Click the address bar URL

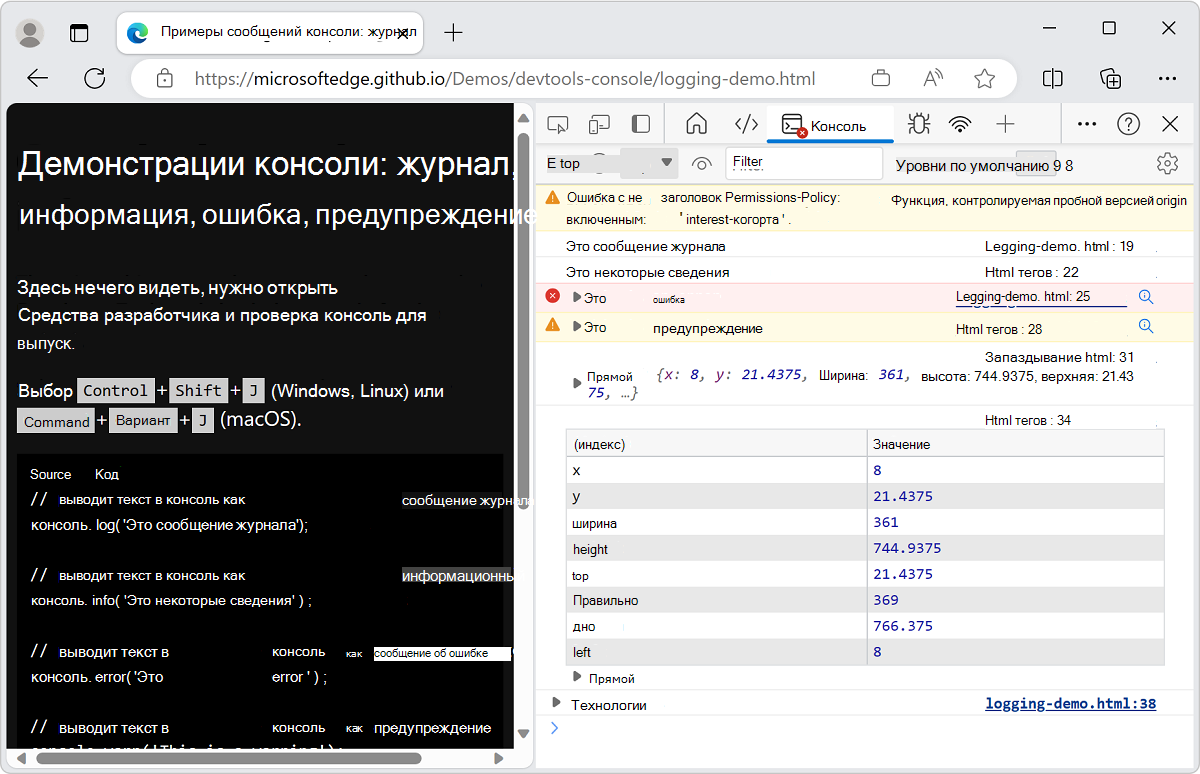pyautogui.click(x=505, y=79)
